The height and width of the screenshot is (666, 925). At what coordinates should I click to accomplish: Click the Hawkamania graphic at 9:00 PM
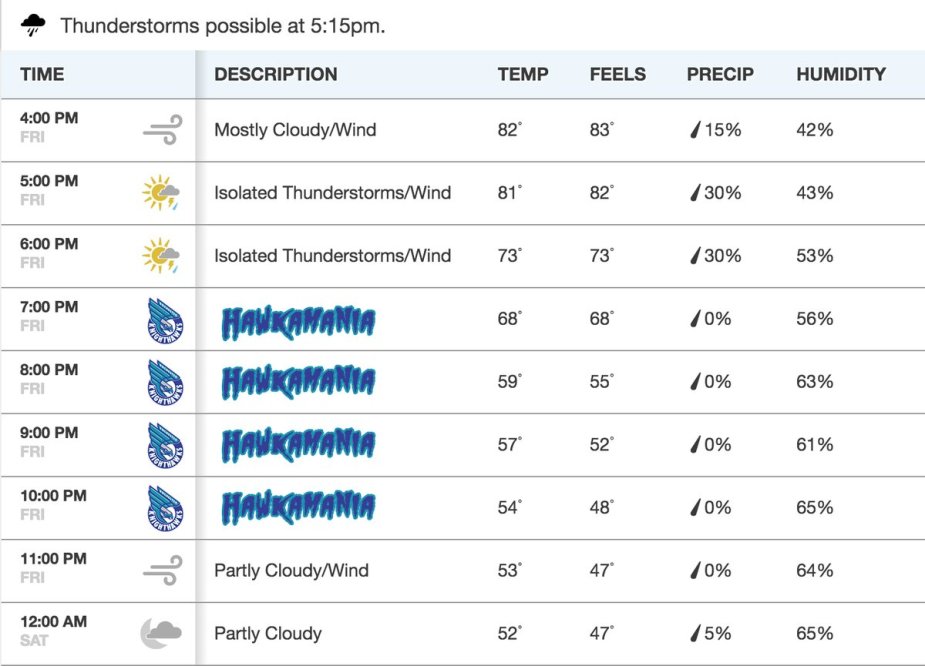tap(298, 445)
